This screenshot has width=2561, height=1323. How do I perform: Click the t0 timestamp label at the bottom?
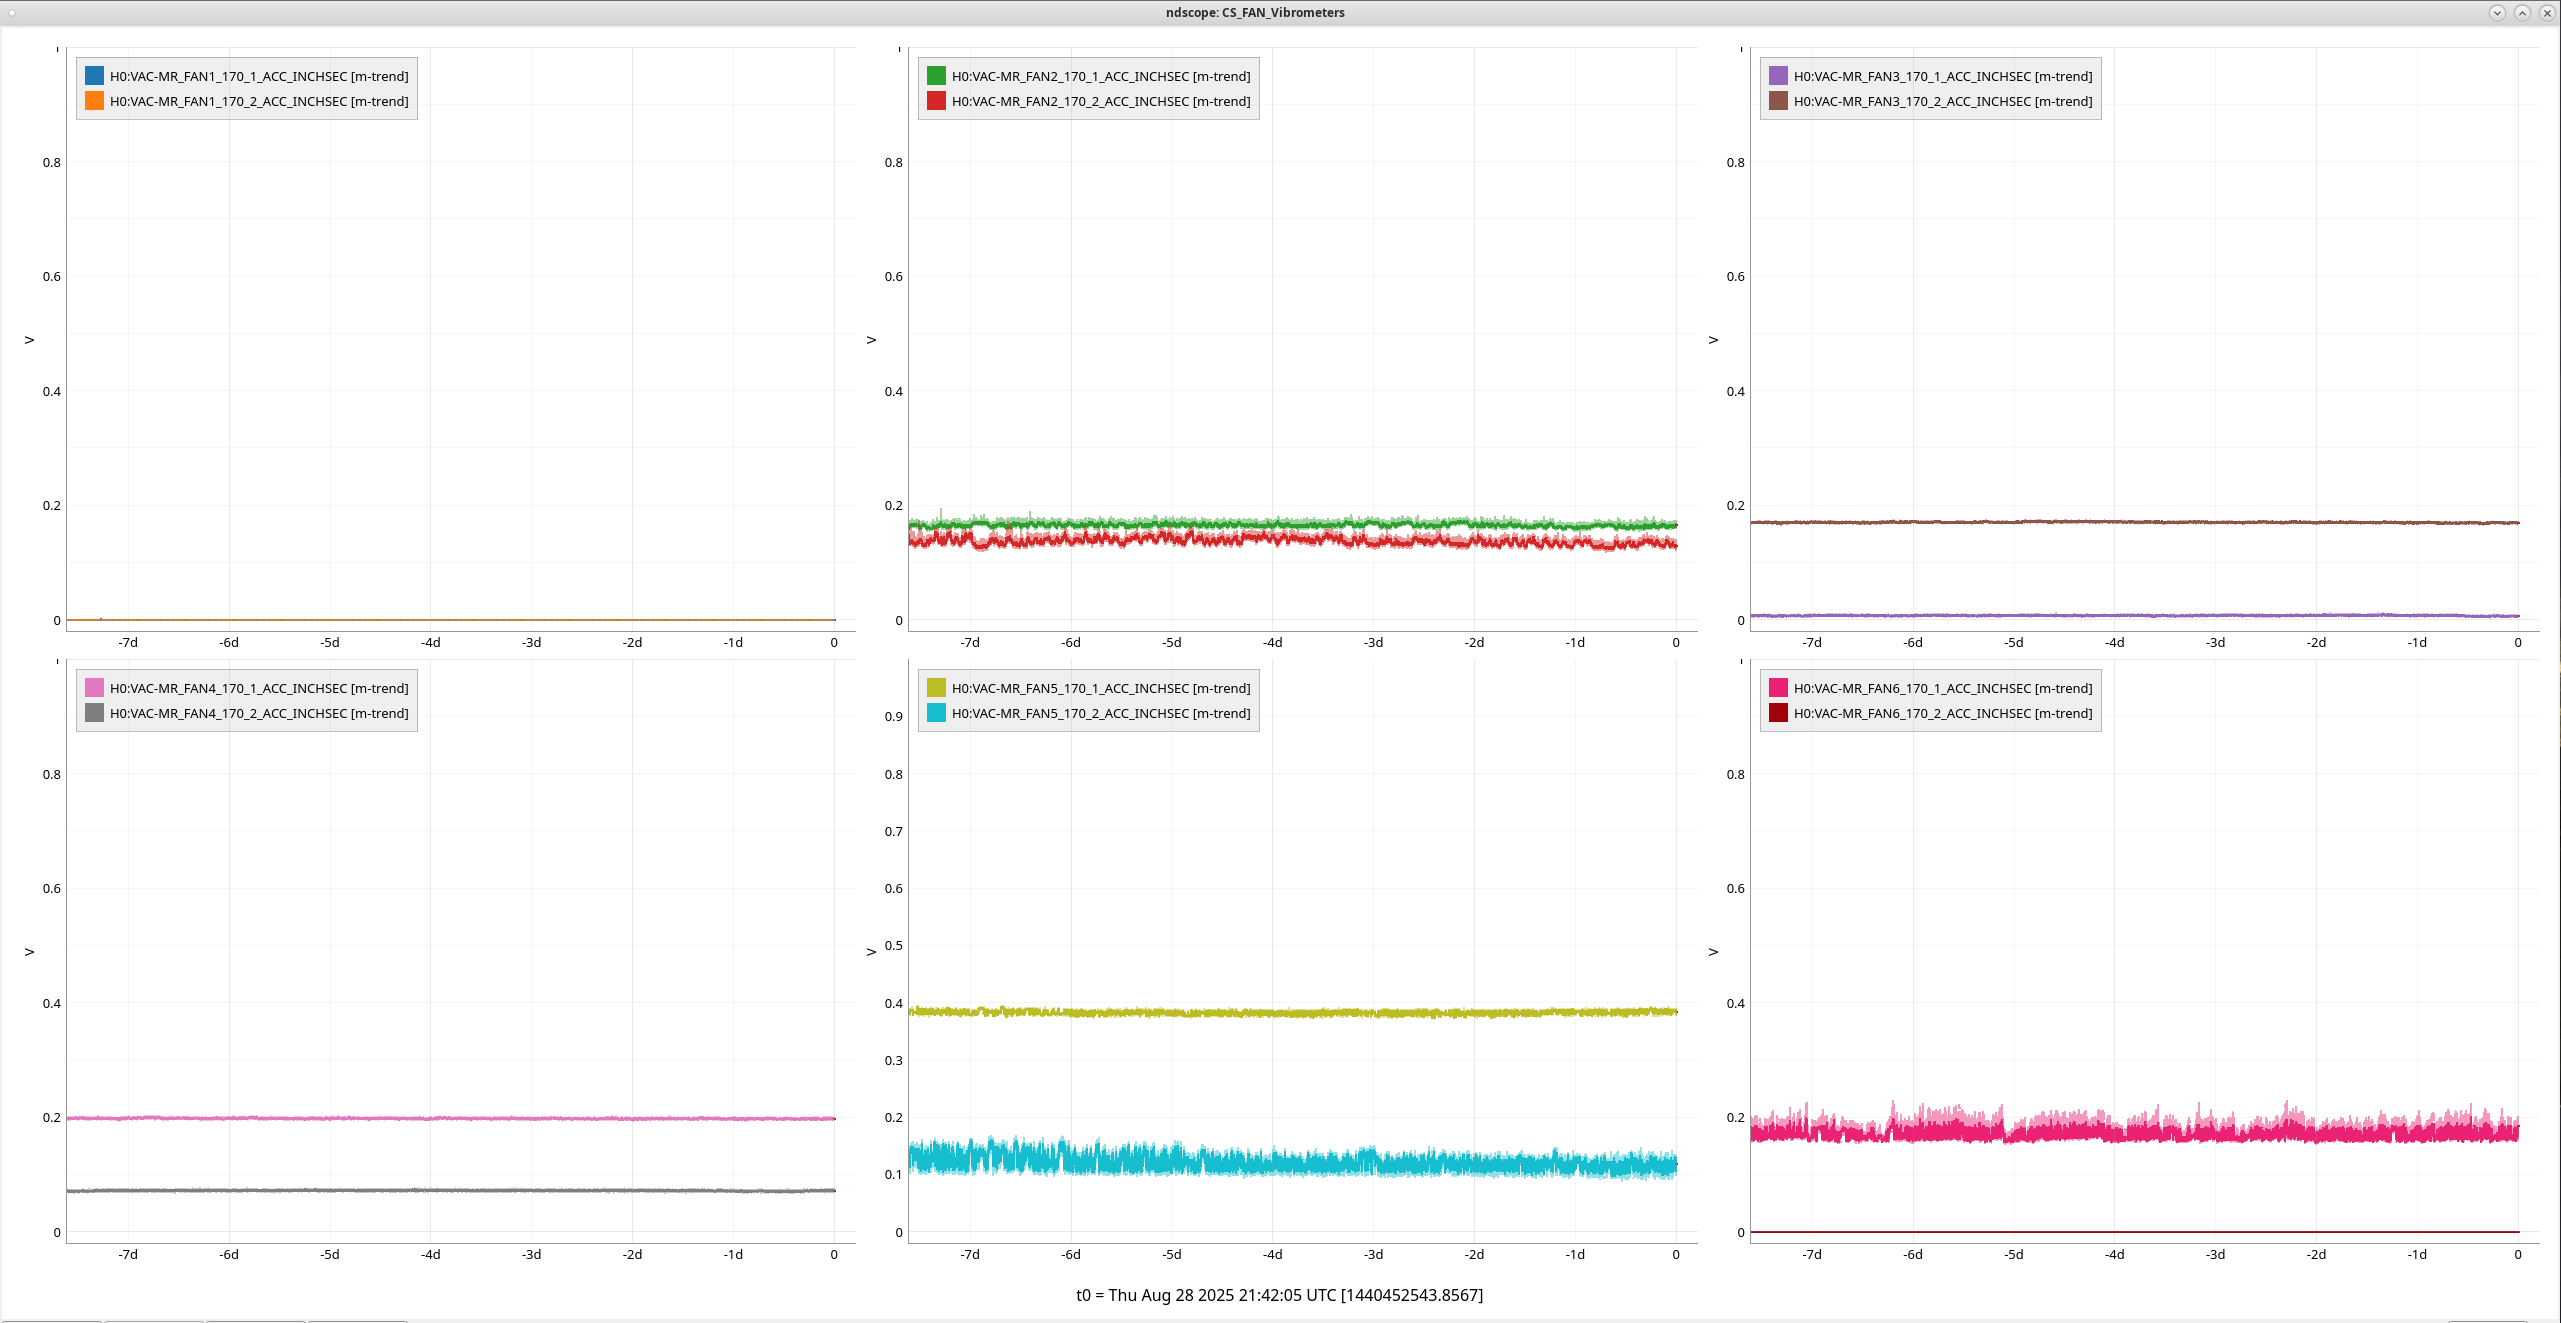pyautogui.click(x=1279, y=1295)
